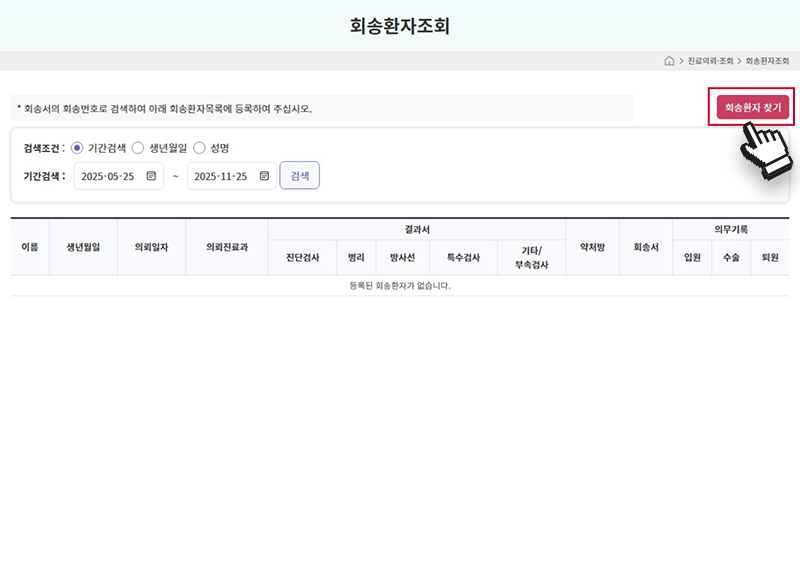Viewport: 800px width, 580px height.
Task: Click the home icon in breadcrumb
Action: [x=669, y=61]
